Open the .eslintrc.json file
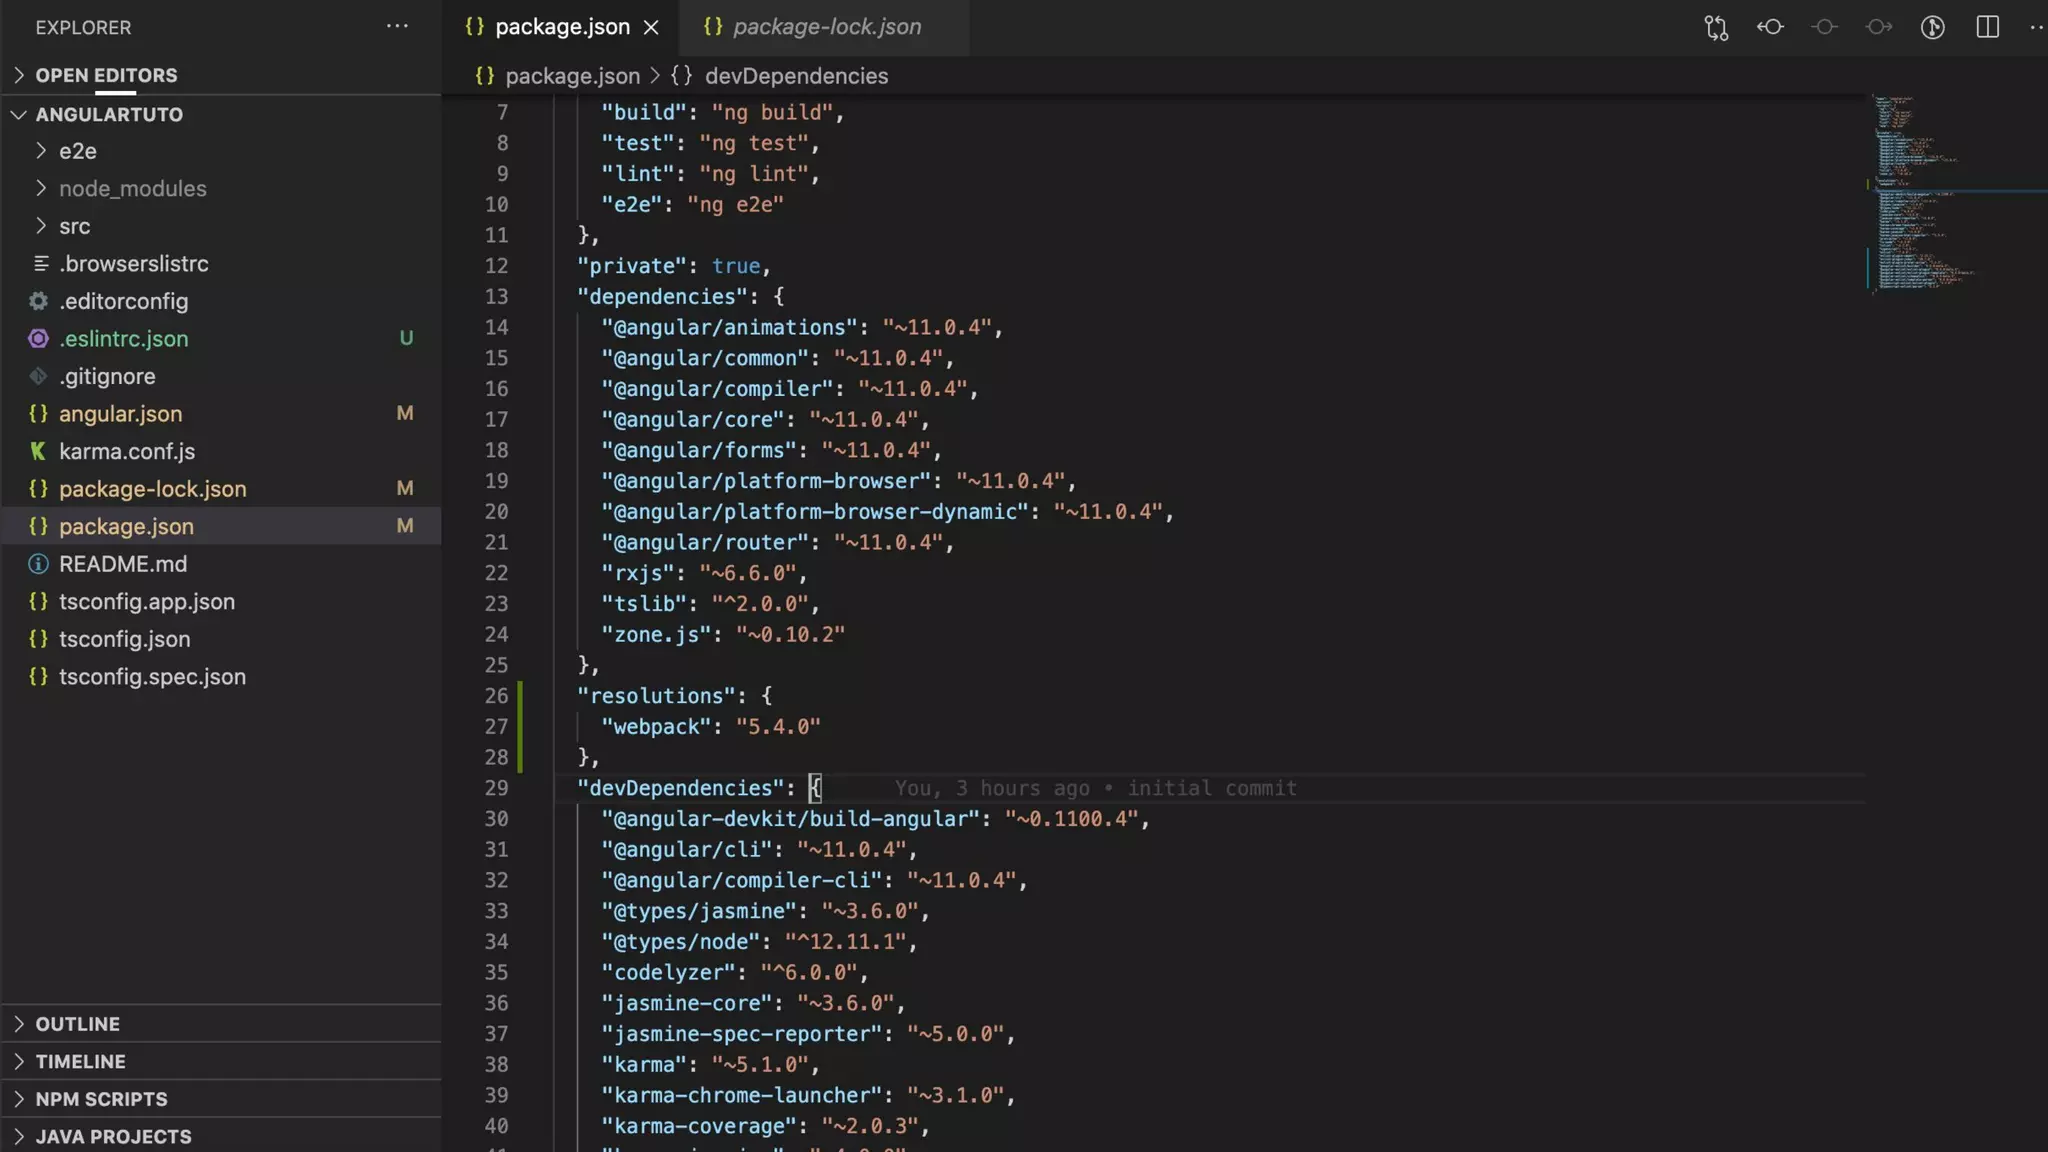Image resolution: width=2048 pixels, height=1152 pixels. (x=123, y=339)
